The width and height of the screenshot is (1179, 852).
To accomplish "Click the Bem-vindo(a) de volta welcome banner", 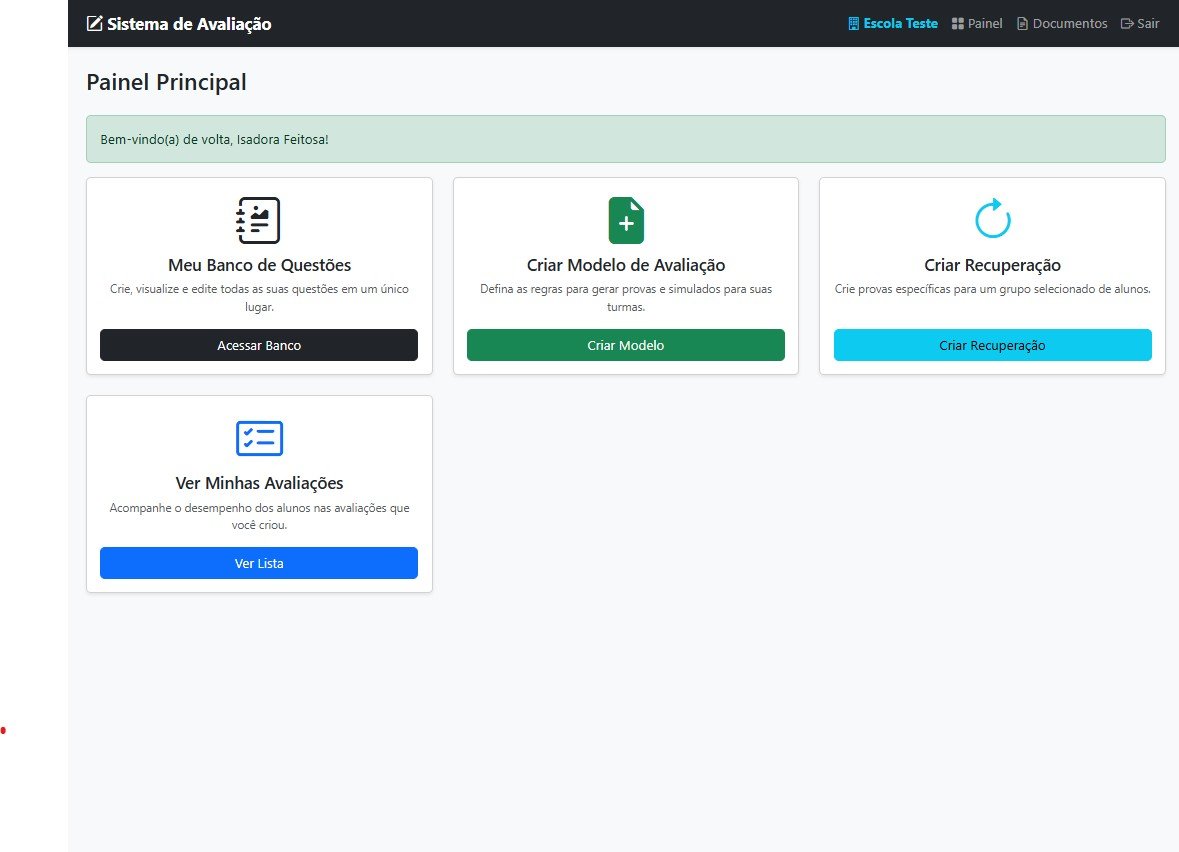I will click(x=625, y=139).
